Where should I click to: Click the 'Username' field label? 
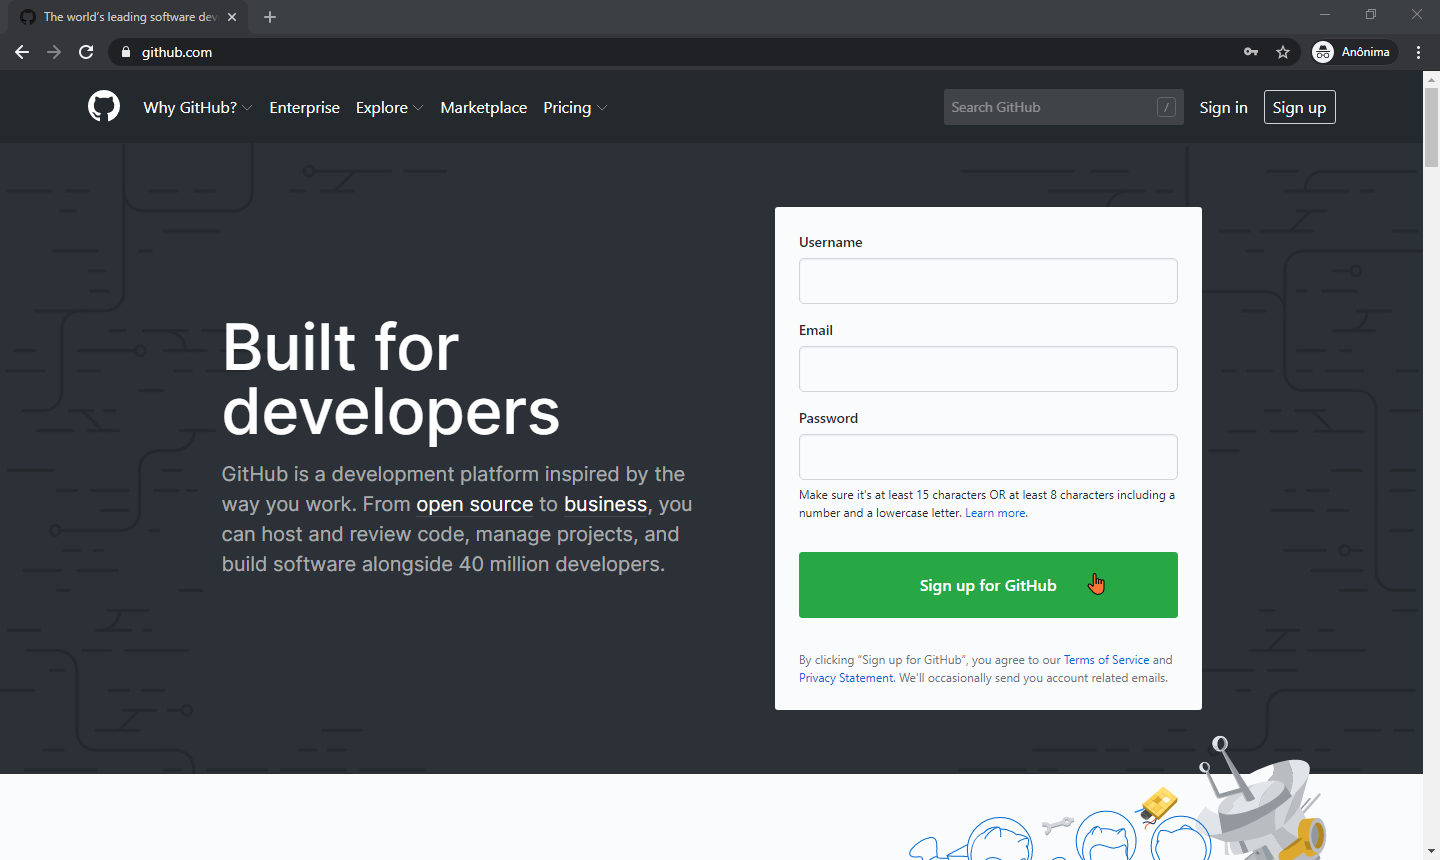(x=830, y=242)
